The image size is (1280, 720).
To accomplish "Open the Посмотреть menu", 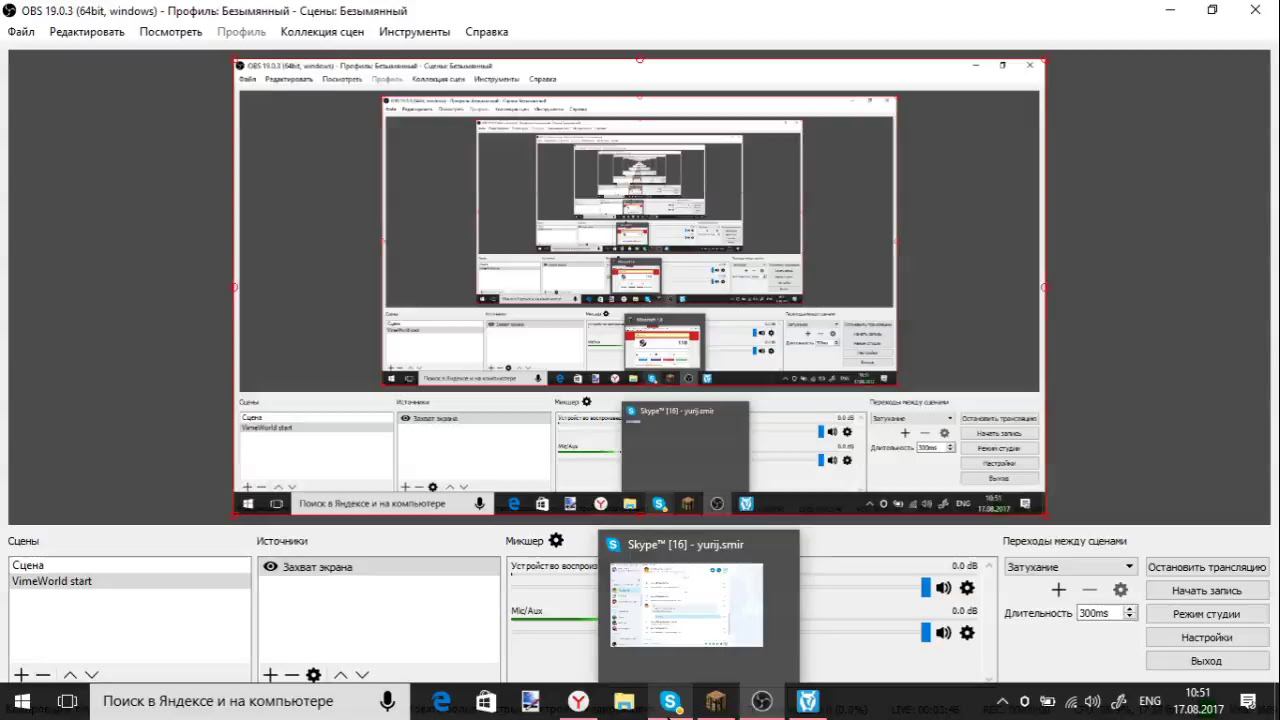I will (171, 32).
